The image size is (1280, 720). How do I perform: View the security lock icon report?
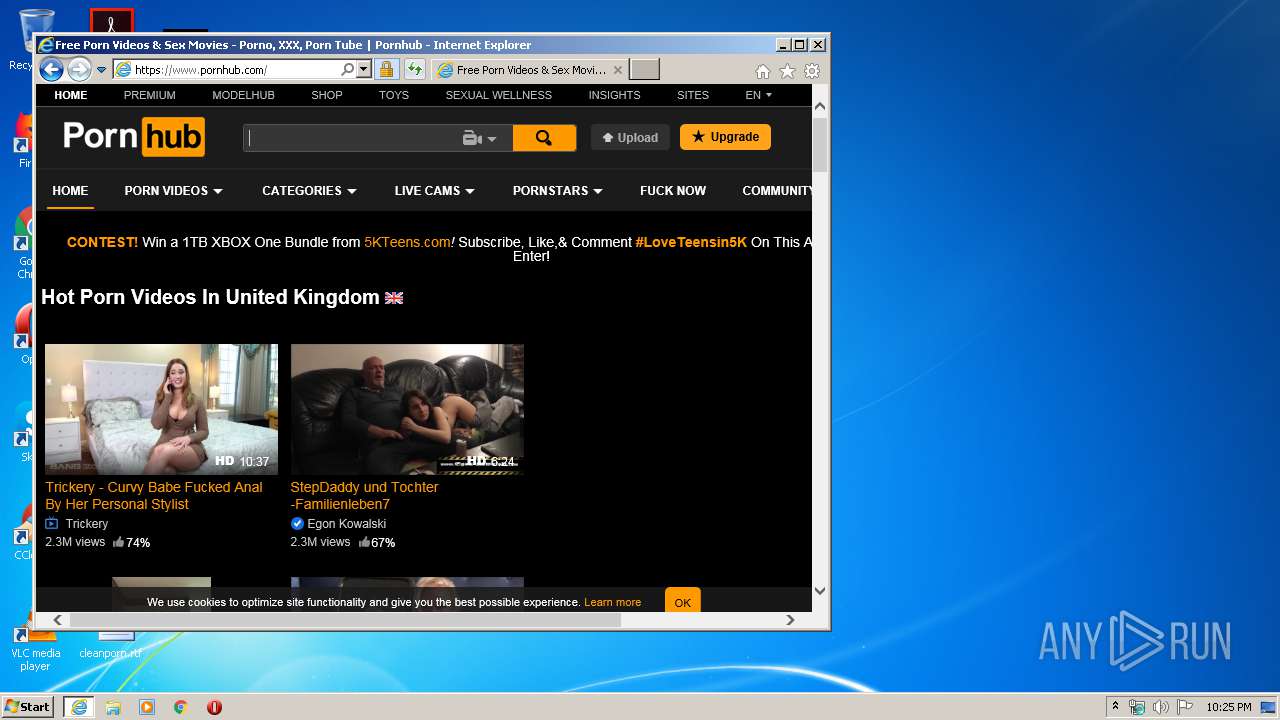pos(386,70)
